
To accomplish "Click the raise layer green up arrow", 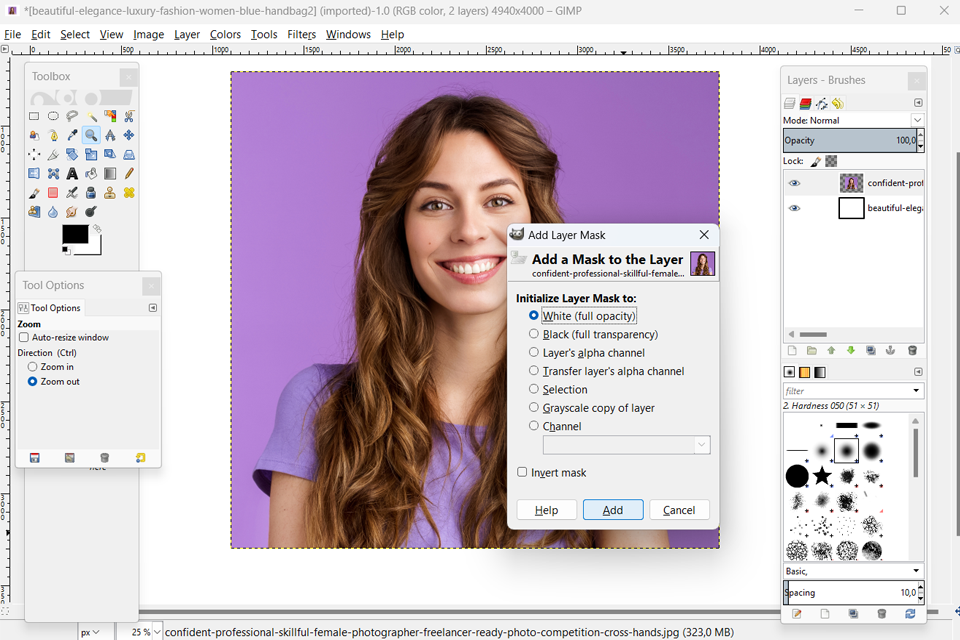I will [831, 350].
